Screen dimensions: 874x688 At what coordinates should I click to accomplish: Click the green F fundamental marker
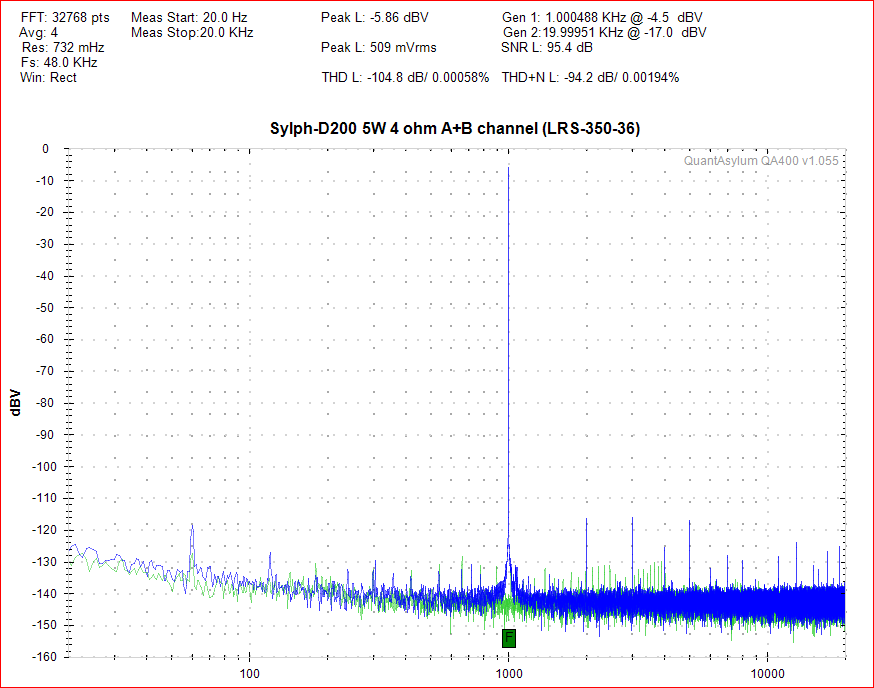coord(508,638)
